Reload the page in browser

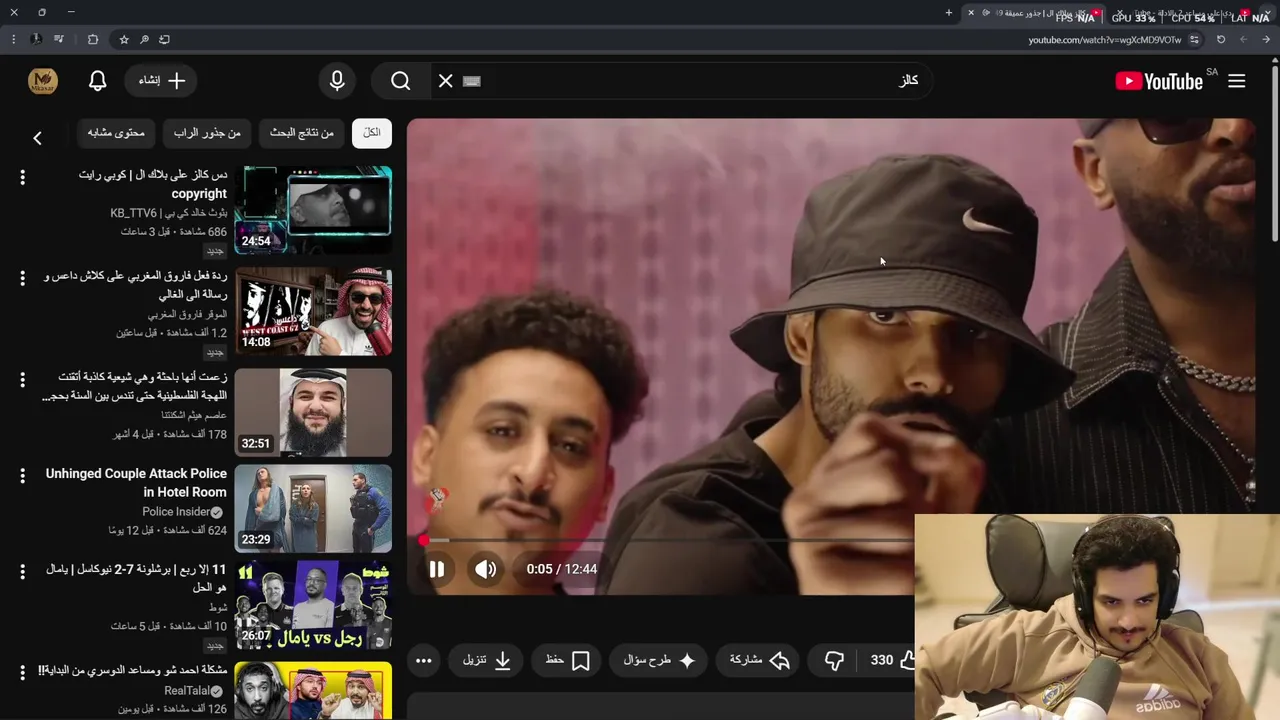point(1221,40)
